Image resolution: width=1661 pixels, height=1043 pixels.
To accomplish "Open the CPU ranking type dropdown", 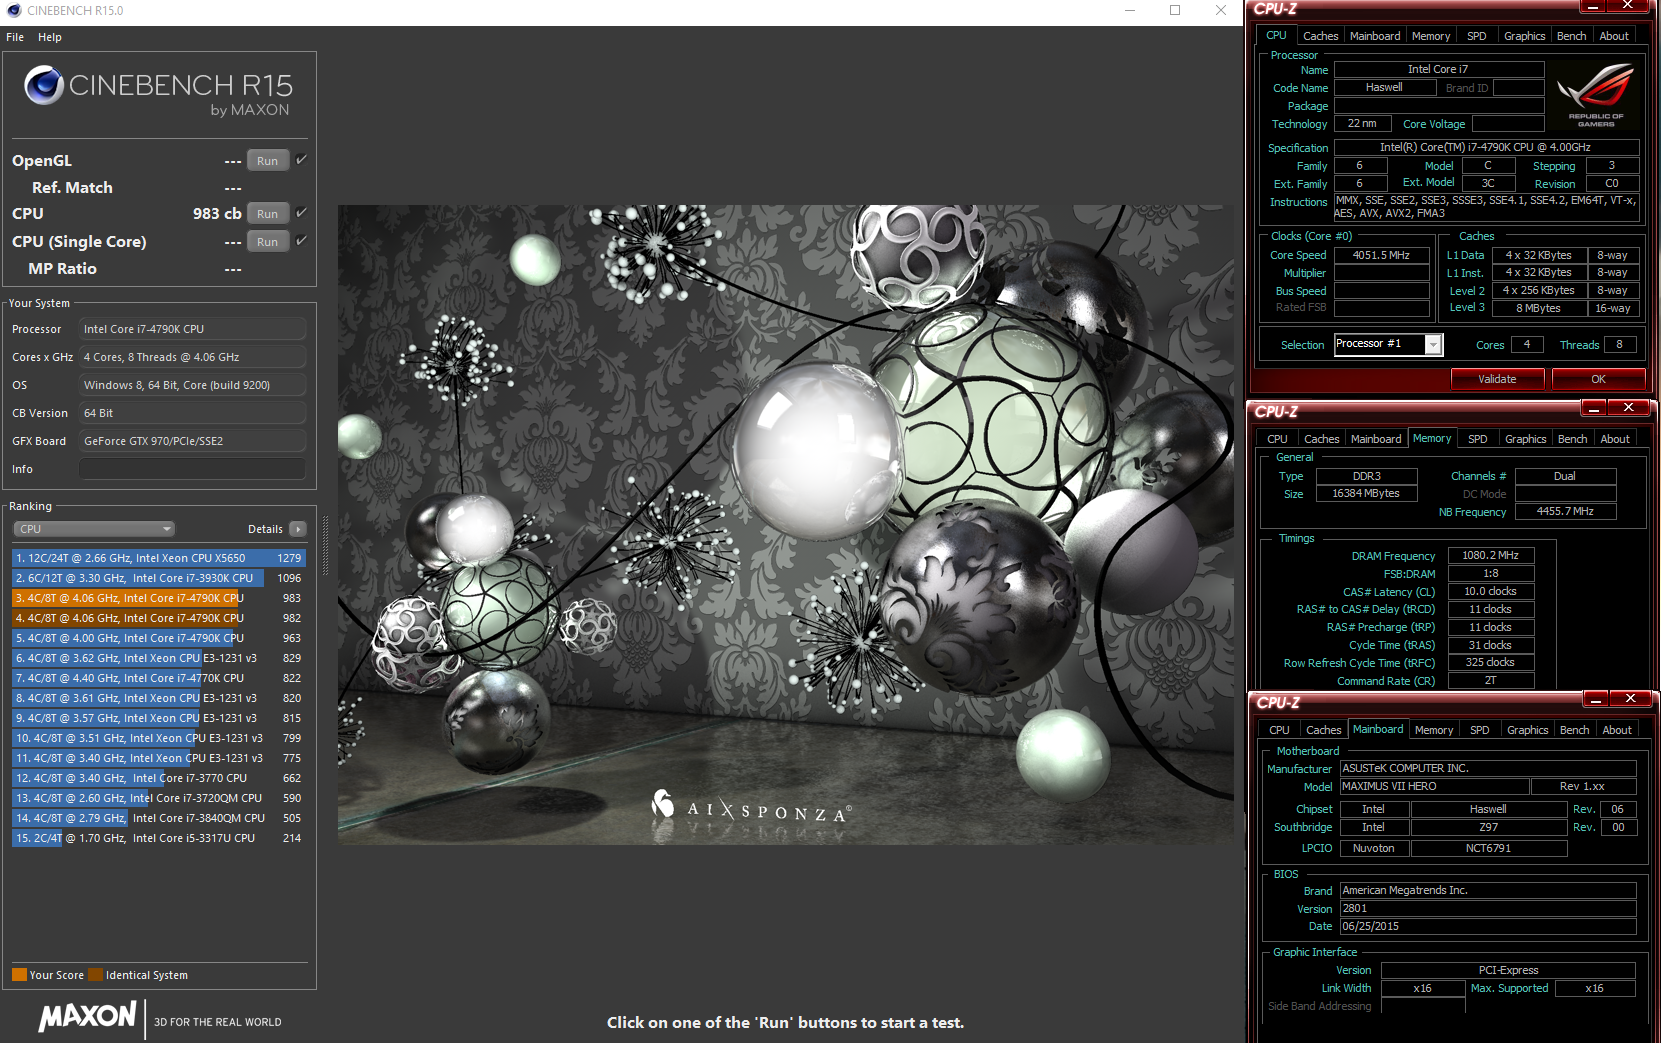I will tap(94, 529).
